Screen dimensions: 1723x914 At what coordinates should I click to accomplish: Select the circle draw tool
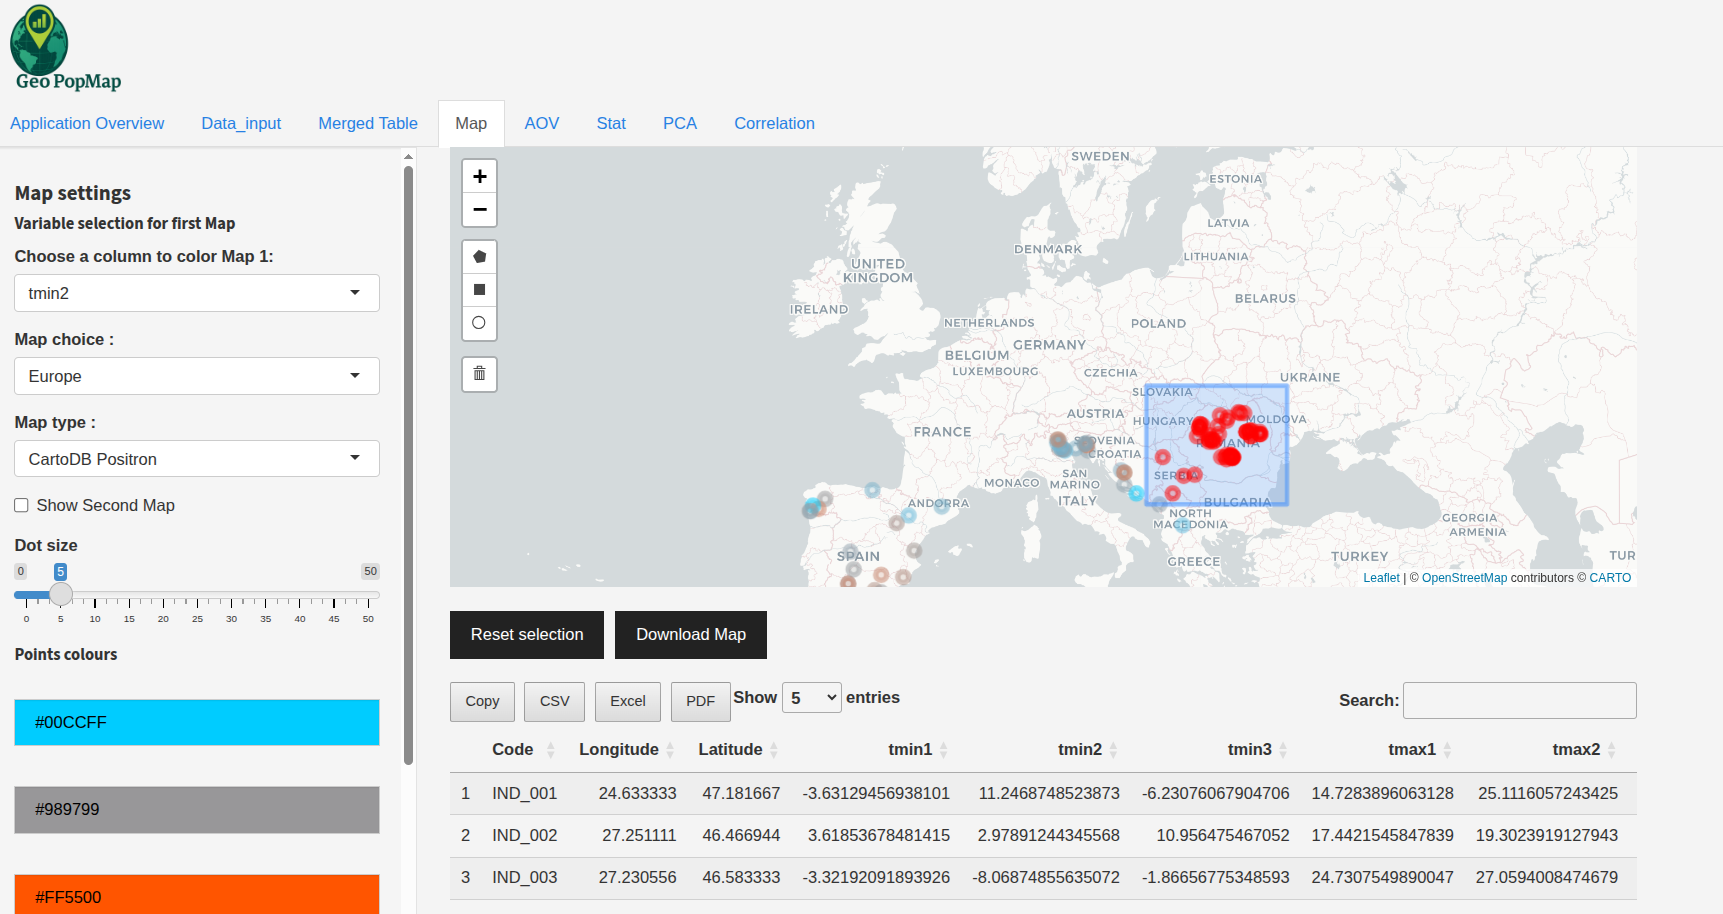coord(479,323)
